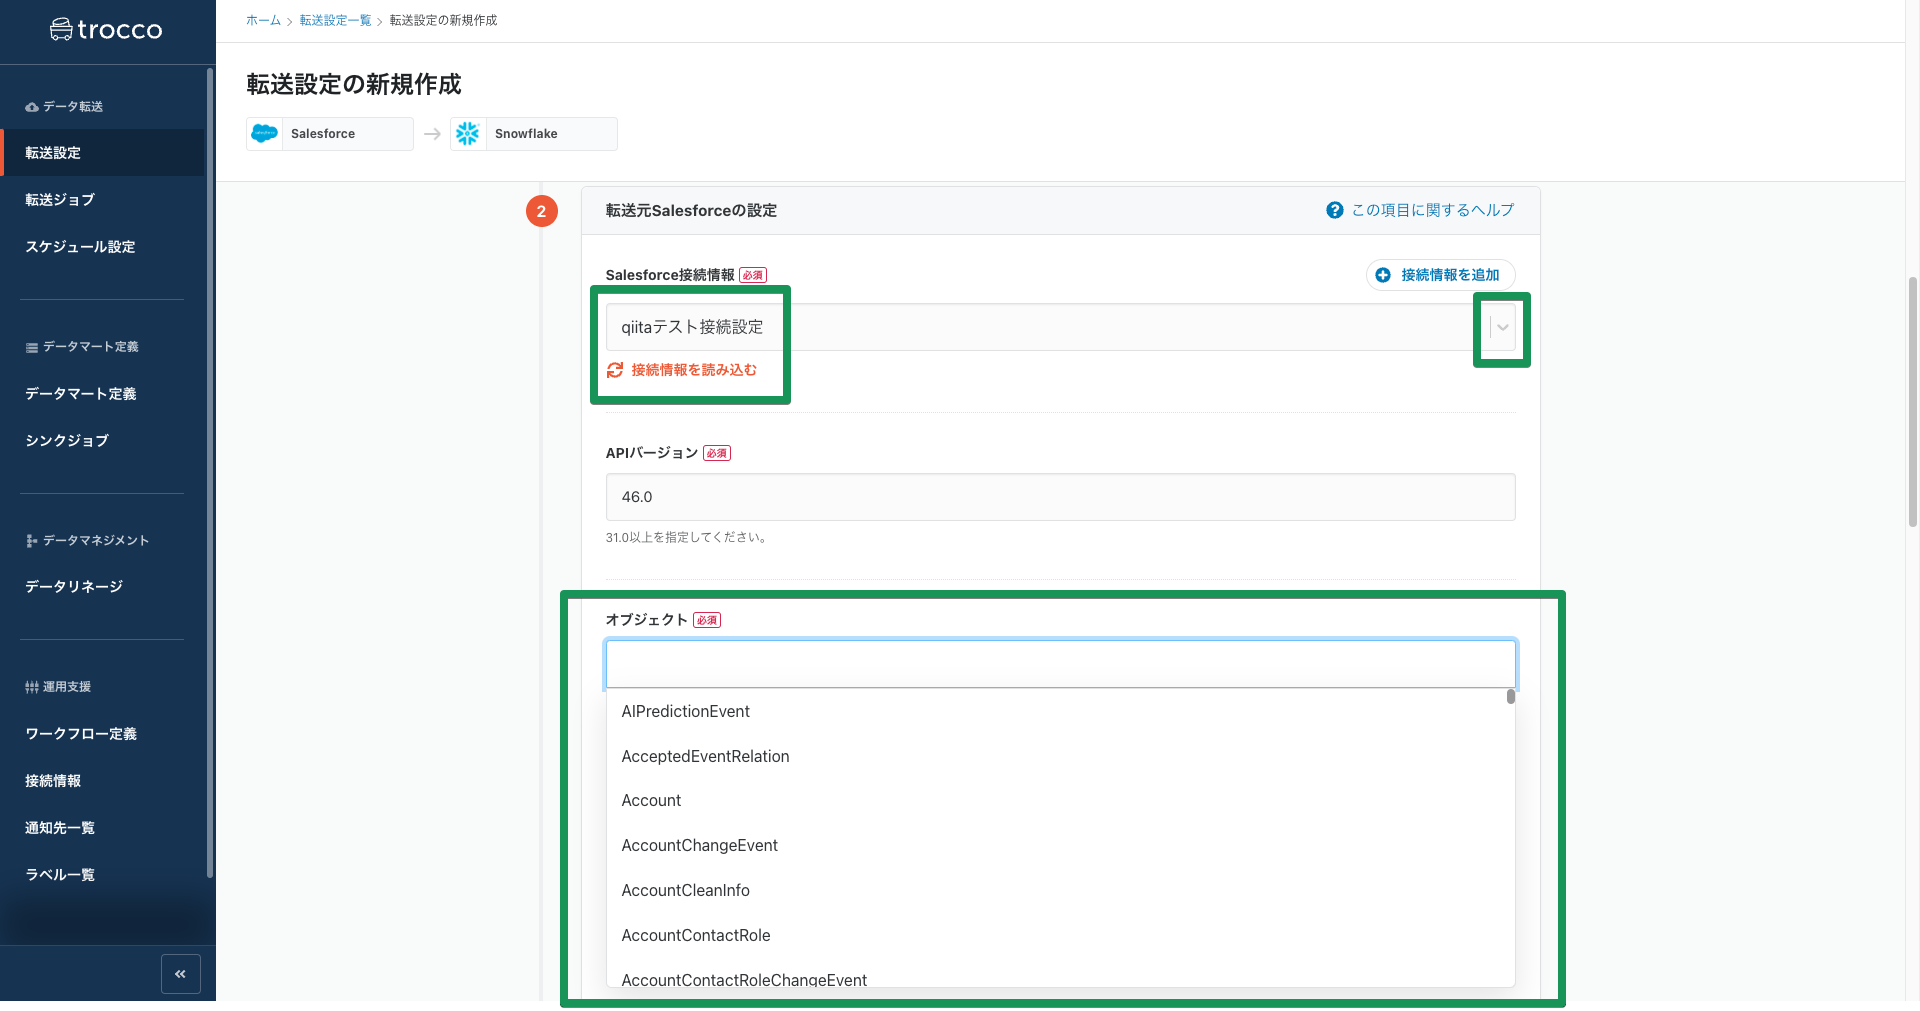
Task: Choose the Account object option
Action: [x=1060, y=801]
